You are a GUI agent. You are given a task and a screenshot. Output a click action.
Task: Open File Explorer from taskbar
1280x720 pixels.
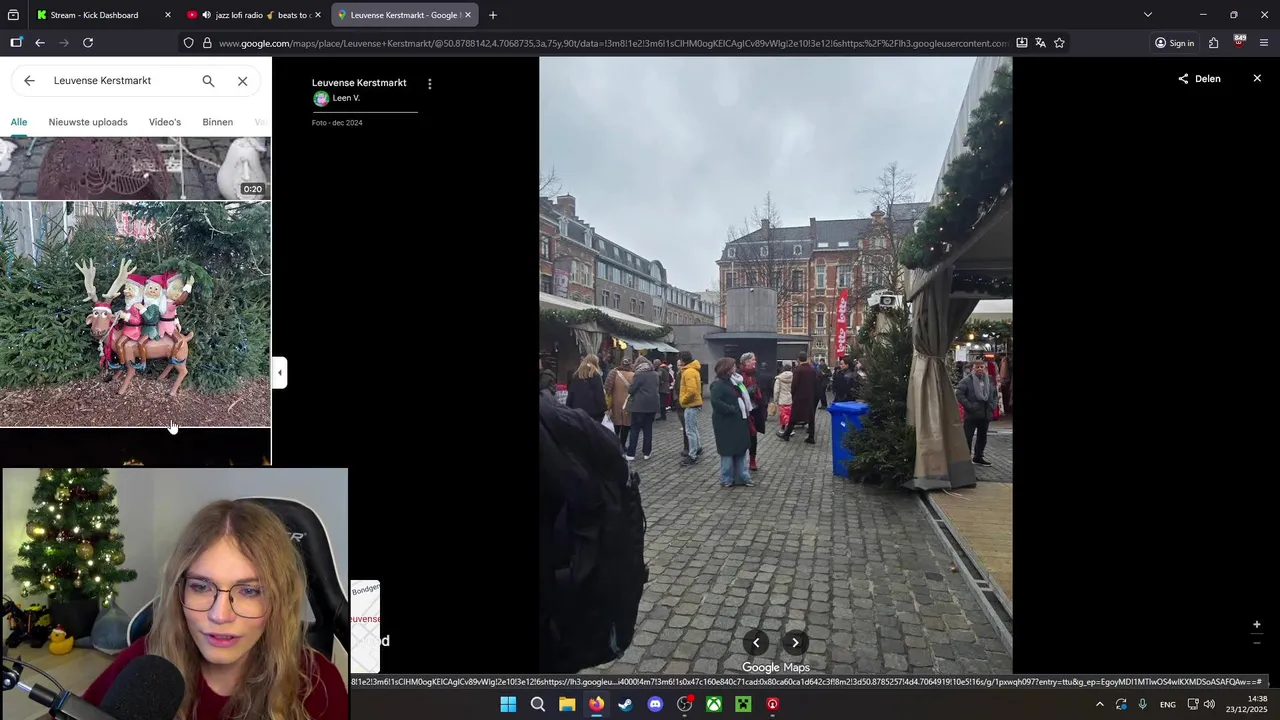[x=567, y=704]
